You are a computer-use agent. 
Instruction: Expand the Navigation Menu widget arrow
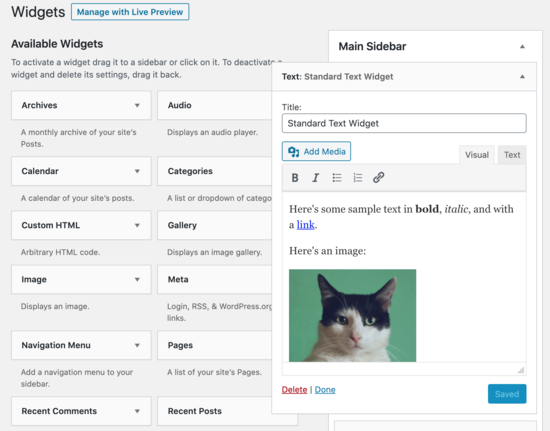pos(137,345)
